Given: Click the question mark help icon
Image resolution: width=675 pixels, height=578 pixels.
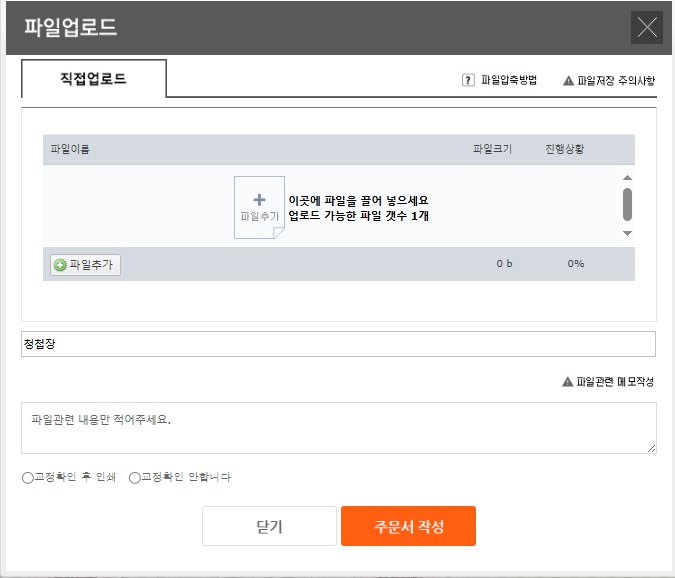Looking at the screenshot, I should pyautogui.click(x=468, y=80).
